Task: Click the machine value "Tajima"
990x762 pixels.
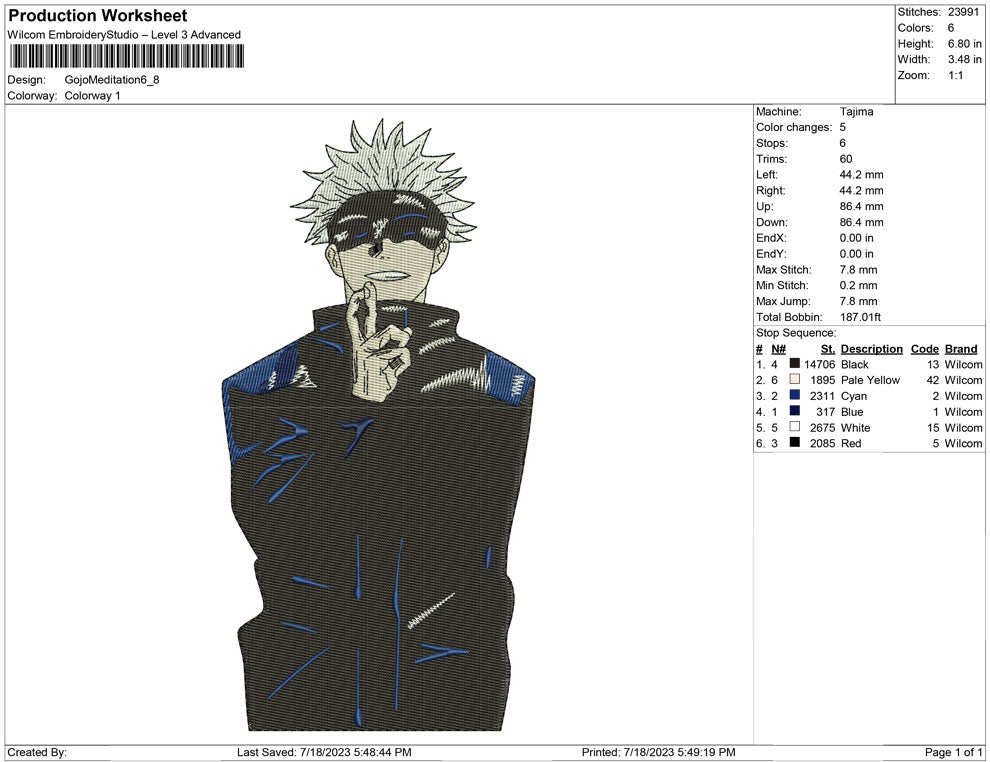Action: coord(856,112)
